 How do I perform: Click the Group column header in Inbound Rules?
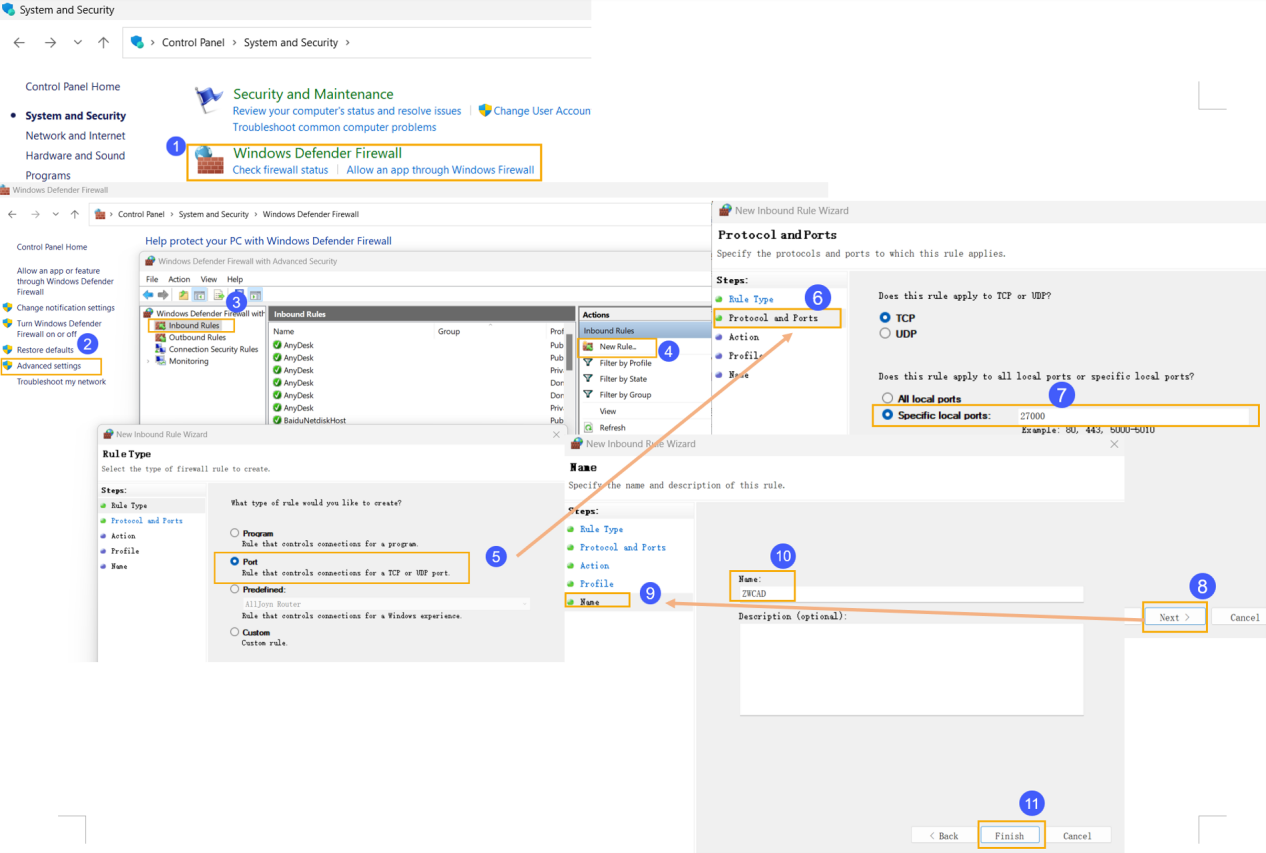pyautogui.click(x=449, y=331)
